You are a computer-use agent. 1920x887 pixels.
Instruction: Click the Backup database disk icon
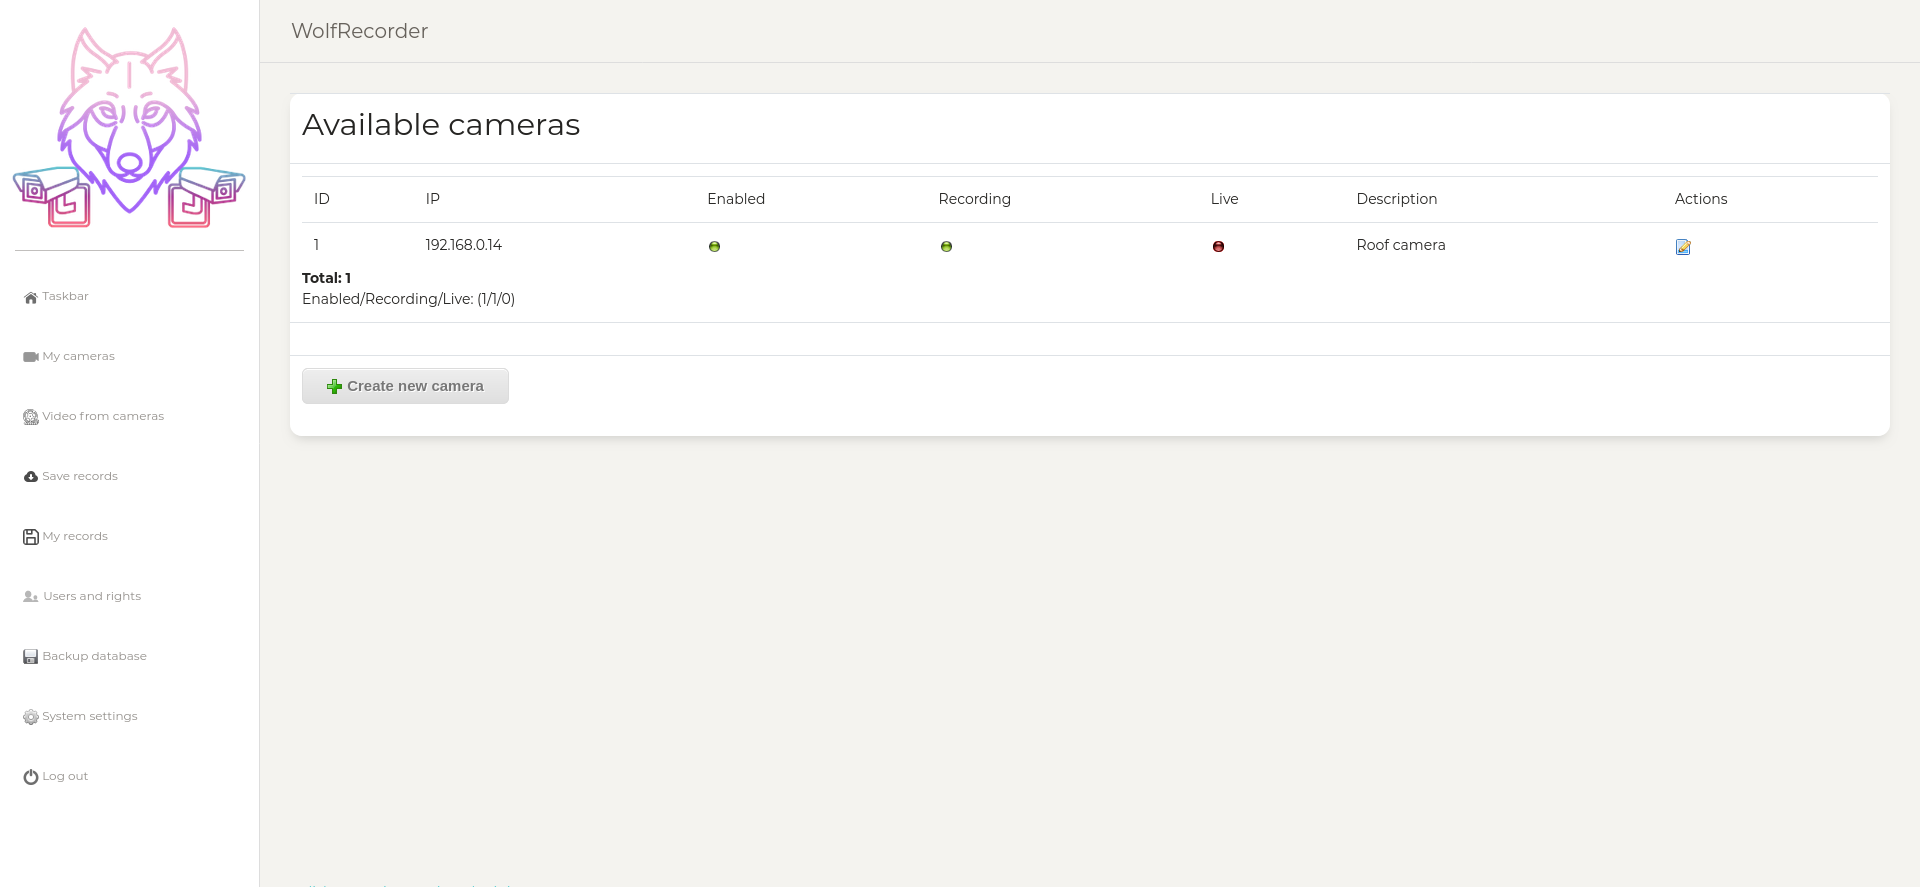31,657
